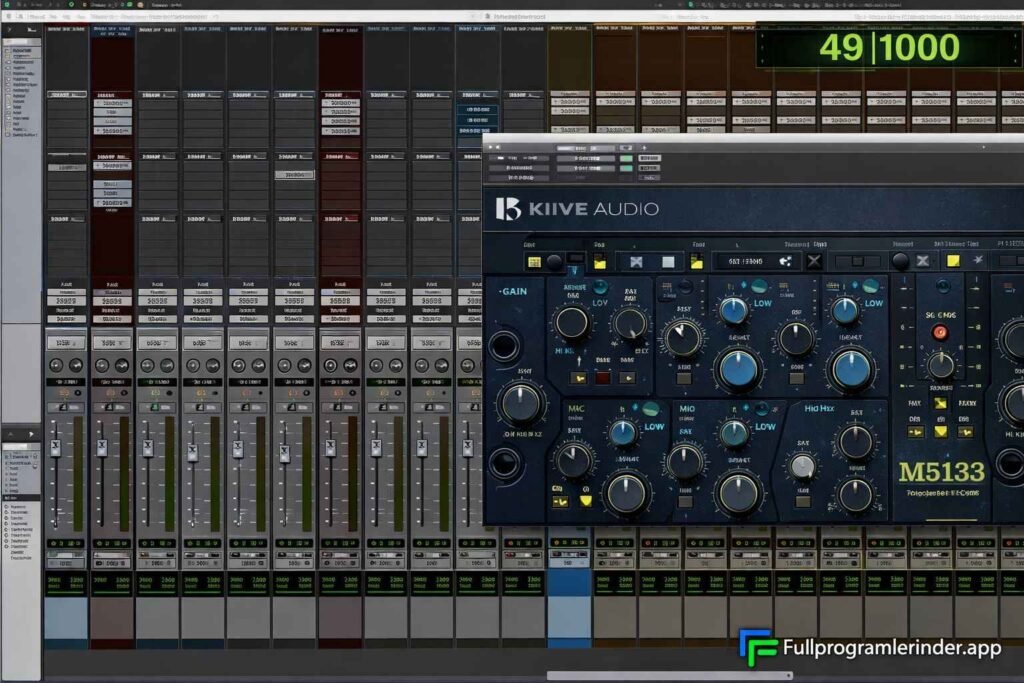This screenshot has width=1024, height=683.
Task: Click the volume fader on the first channel
Action: [55, 449]
